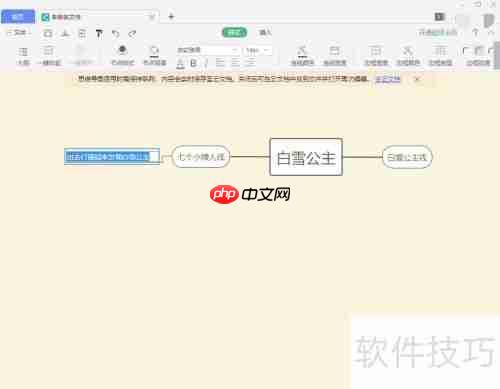Click the print icon in quick toolbar
The width and height of the screenshot is (500, 389).
(x=82, y=33)
